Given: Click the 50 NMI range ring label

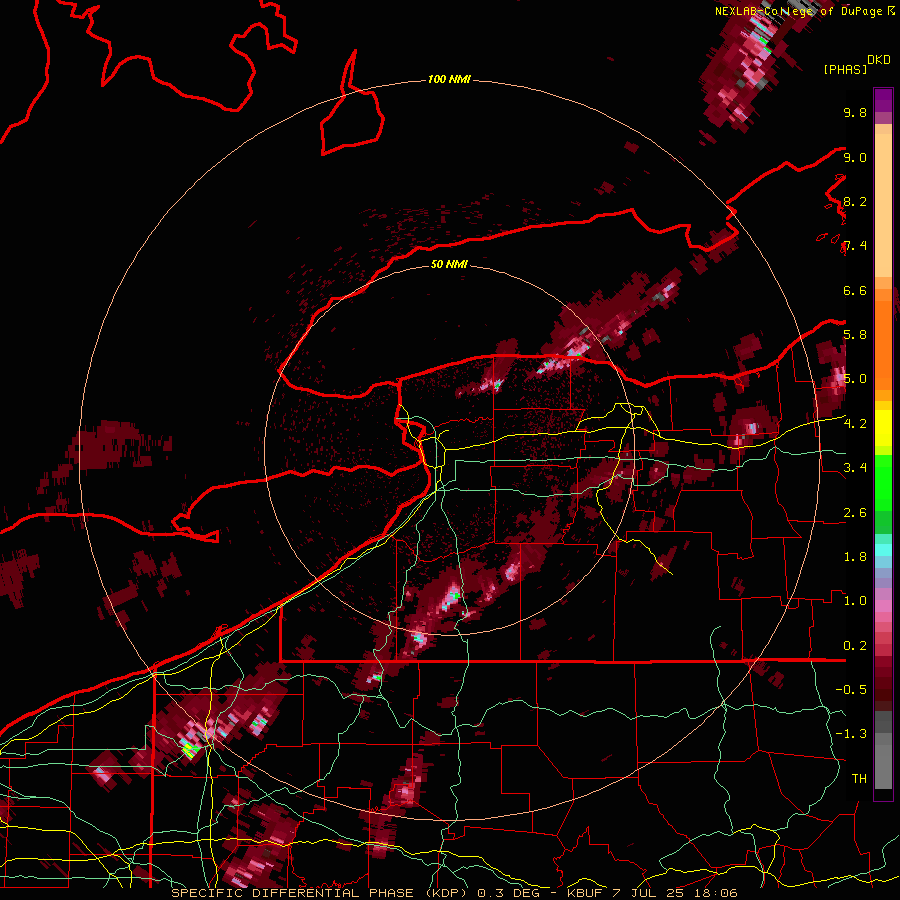Looking at the screenshot, I should 449,264.
